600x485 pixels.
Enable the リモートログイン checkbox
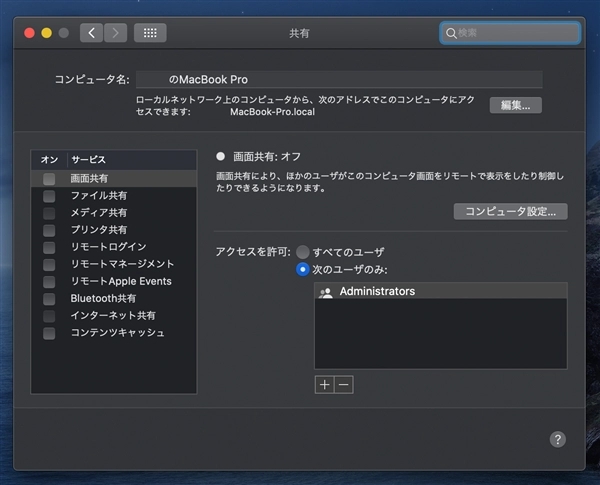pyautogui.click(x=49, y=247)
